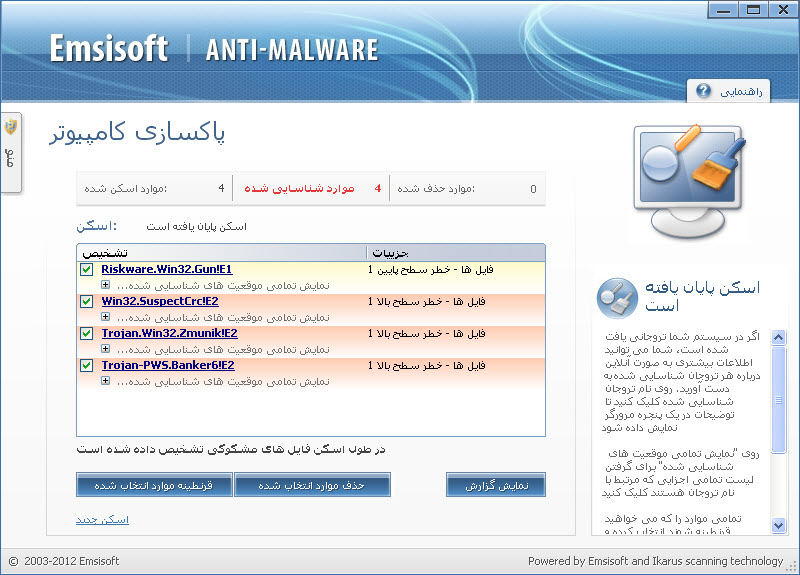
Task: Click the حذف موارد انتخاب شده button
Action: (312, 485)
